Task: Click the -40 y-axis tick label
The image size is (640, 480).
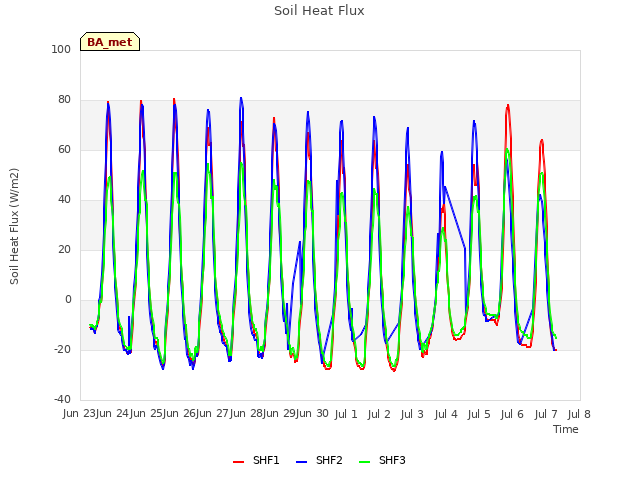Action: (62, 399)
